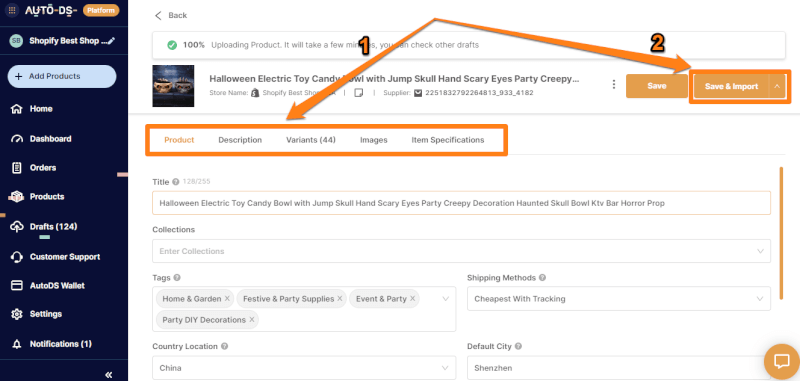The height and width of the screenshot is (381, 800).
Task: Click the Dashboard gauge icon
Action: tap(16, 139)
